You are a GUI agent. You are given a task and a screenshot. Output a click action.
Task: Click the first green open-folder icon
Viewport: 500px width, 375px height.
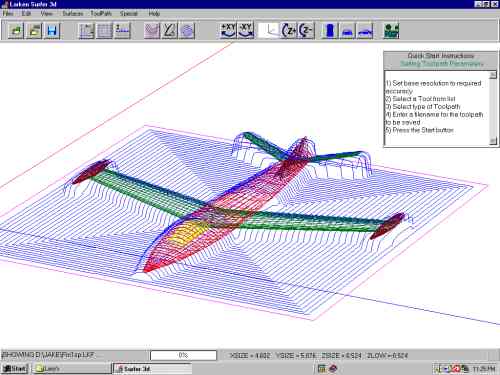(x=16, y=31)
